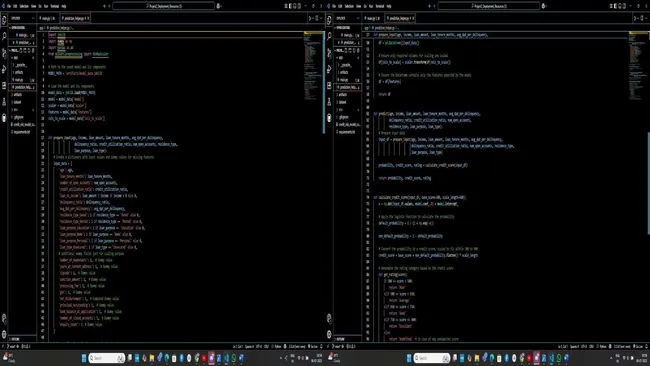Click Python language mode in right status bar
This screenshot has width=650, height=366.
point(602,346)
